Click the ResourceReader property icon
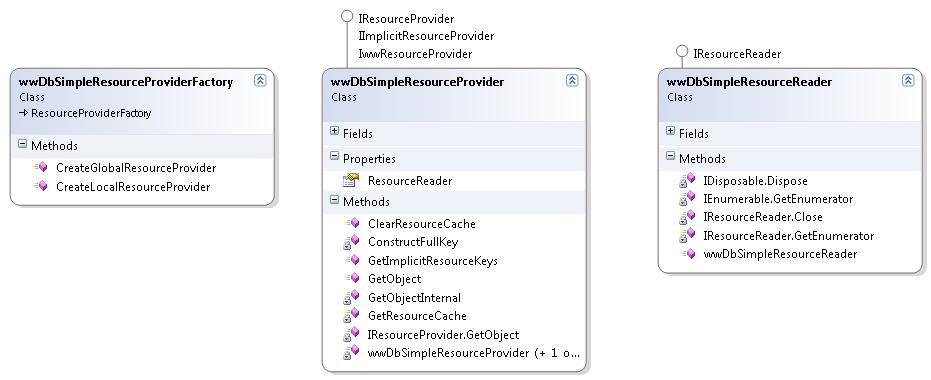 tap(351, 180)
